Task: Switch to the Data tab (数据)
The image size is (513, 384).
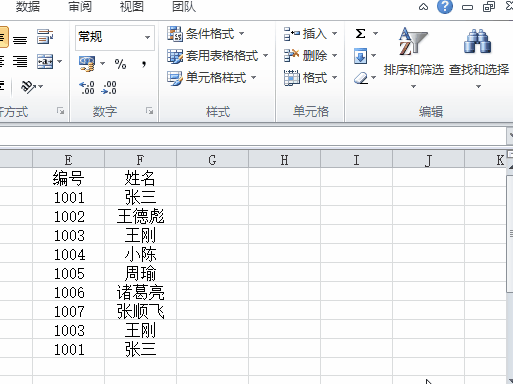Action: click(28, 6)
